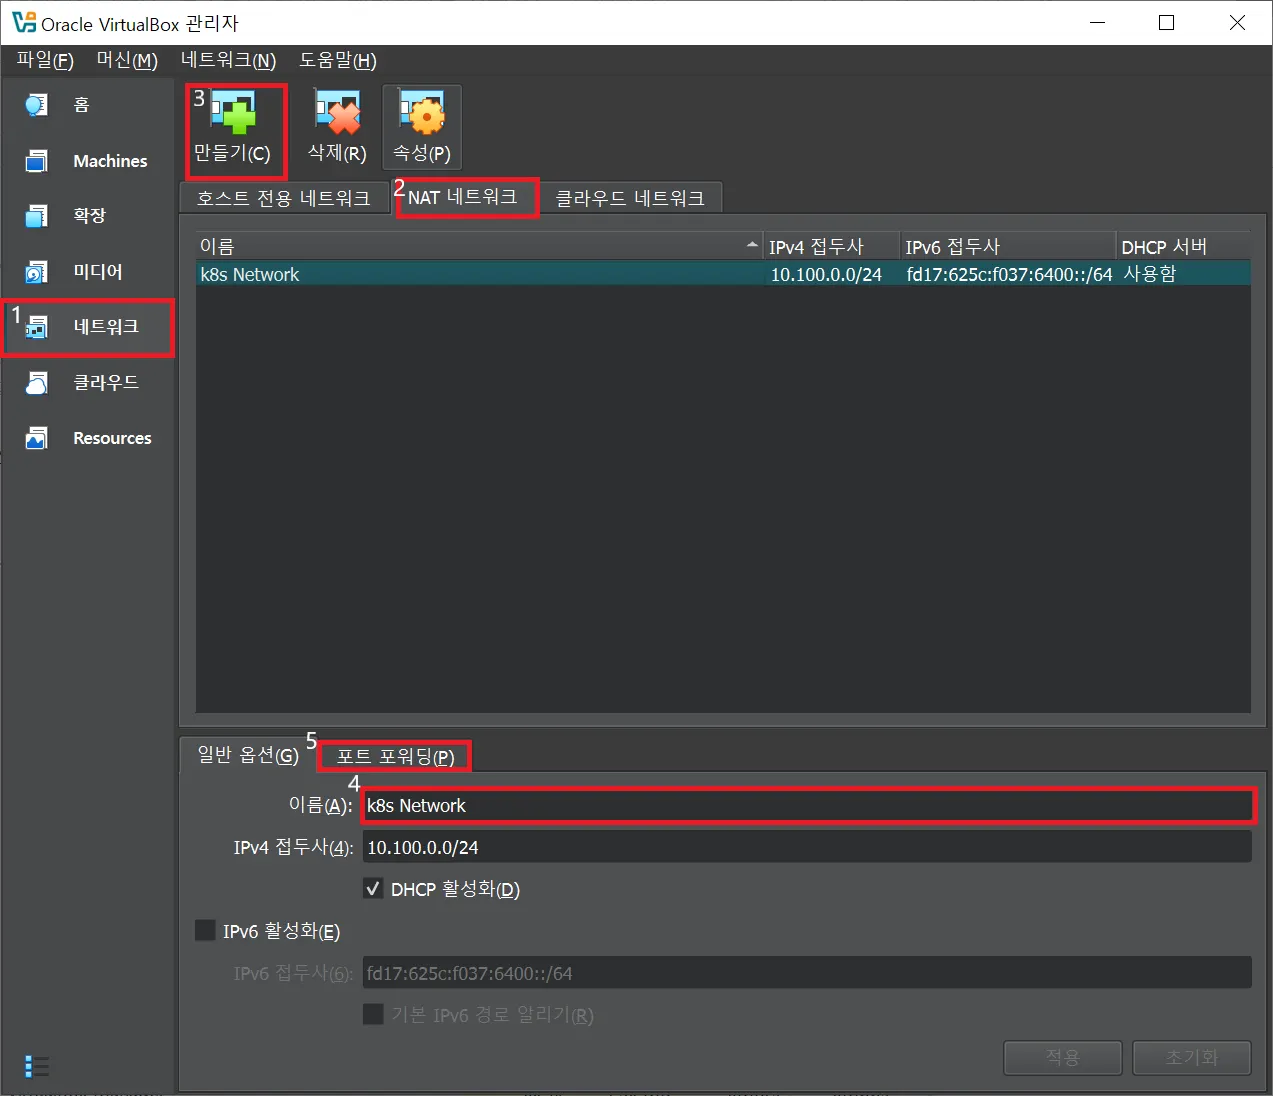Open the 머신(M) menu
The image size is (1273, 1096).
[127, 60]
